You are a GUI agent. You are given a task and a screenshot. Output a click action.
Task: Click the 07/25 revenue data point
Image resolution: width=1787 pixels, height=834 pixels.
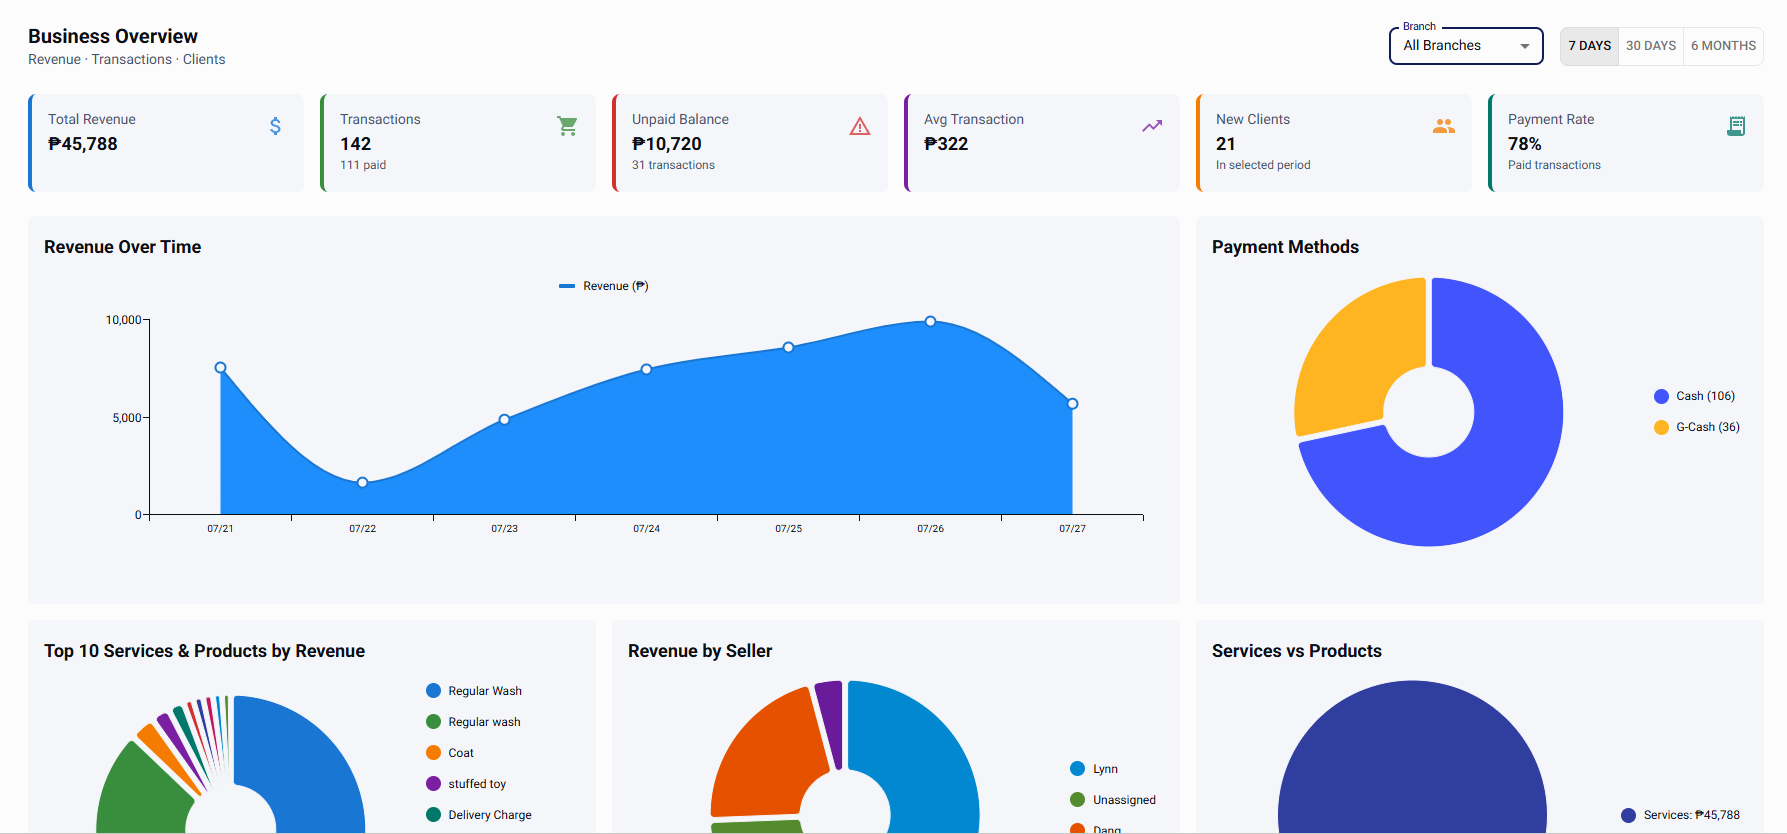click(789, 347)
